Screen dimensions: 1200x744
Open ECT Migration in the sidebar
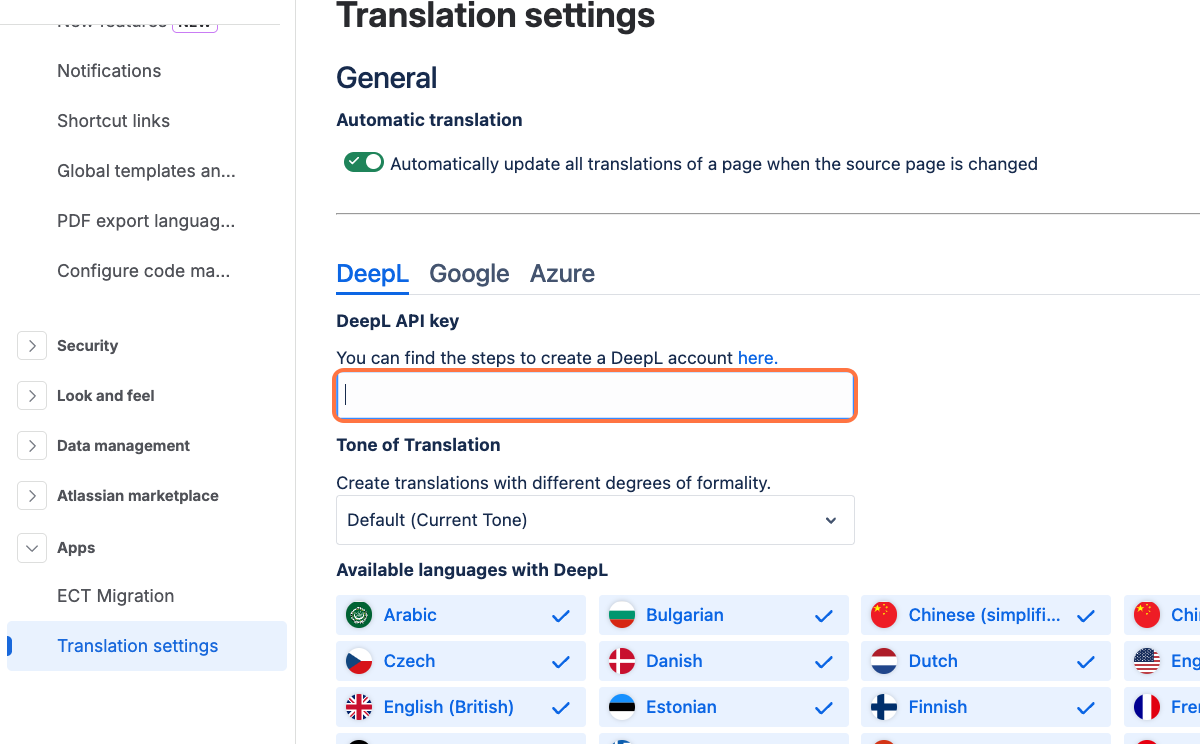[116, 596]
